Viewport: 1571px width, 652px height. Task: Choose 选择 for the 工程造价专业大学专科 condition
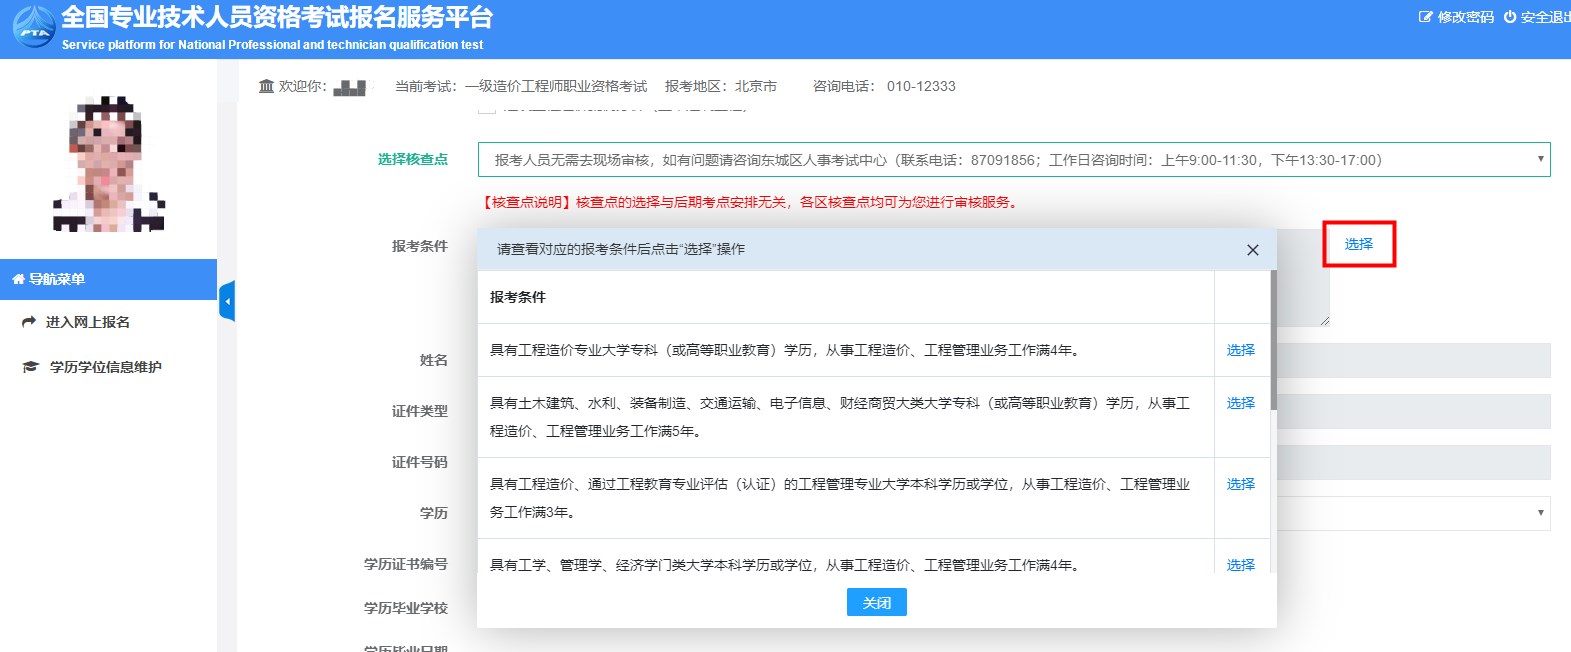[1240, 350]
